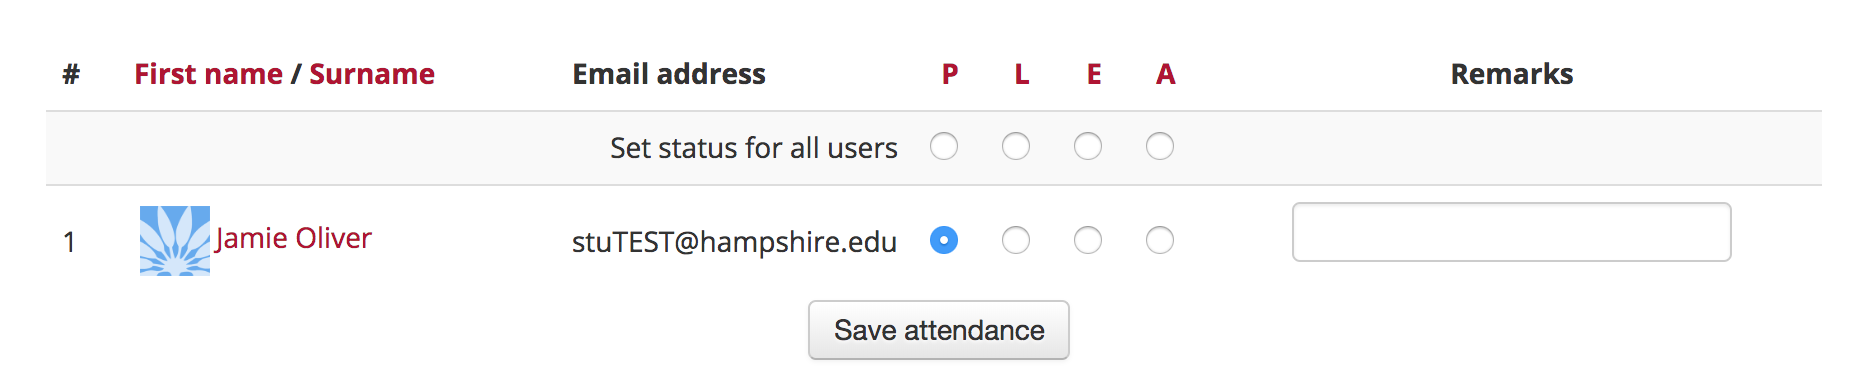Set status A for all users
The height and width of the screenshot is (374, 1872).
pyautogui.click(x=1160, y=147)
